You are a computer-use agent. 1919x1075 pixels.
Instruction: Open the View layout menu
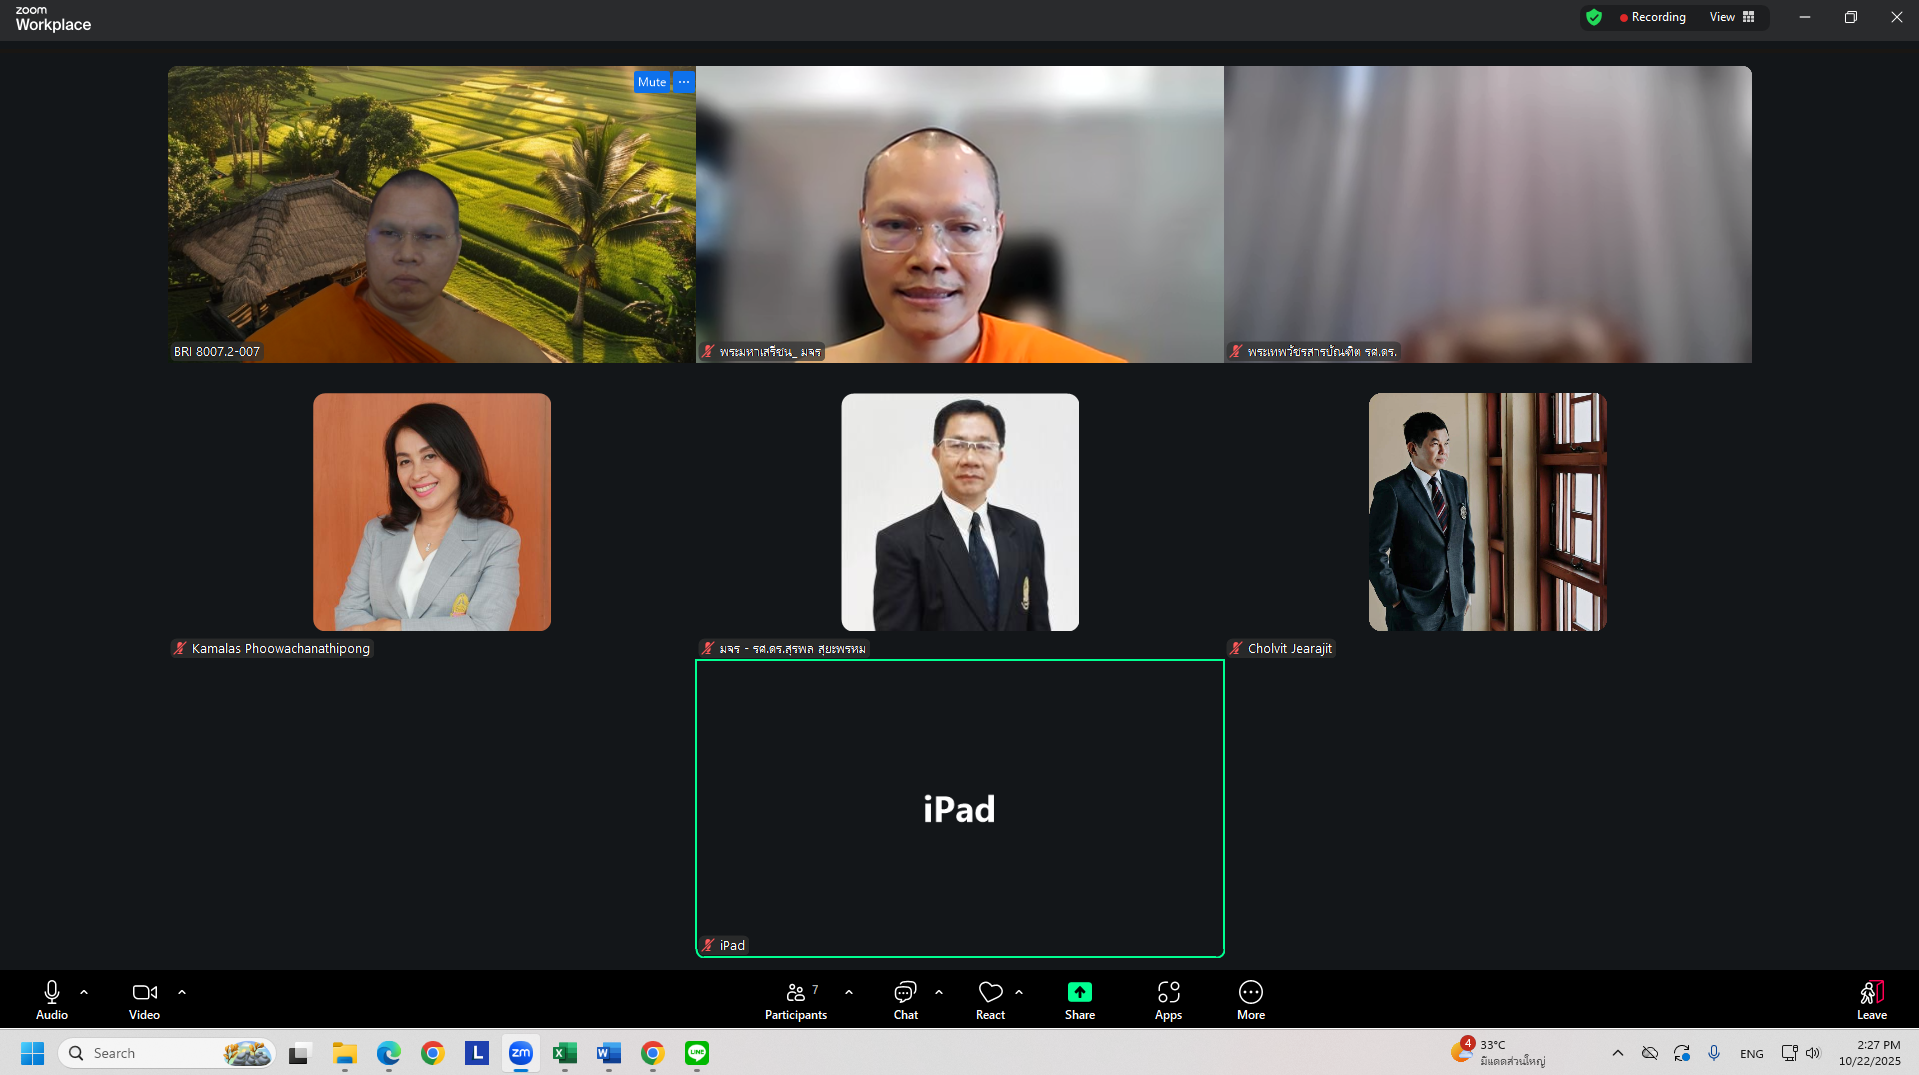[x=1732, y=17]
